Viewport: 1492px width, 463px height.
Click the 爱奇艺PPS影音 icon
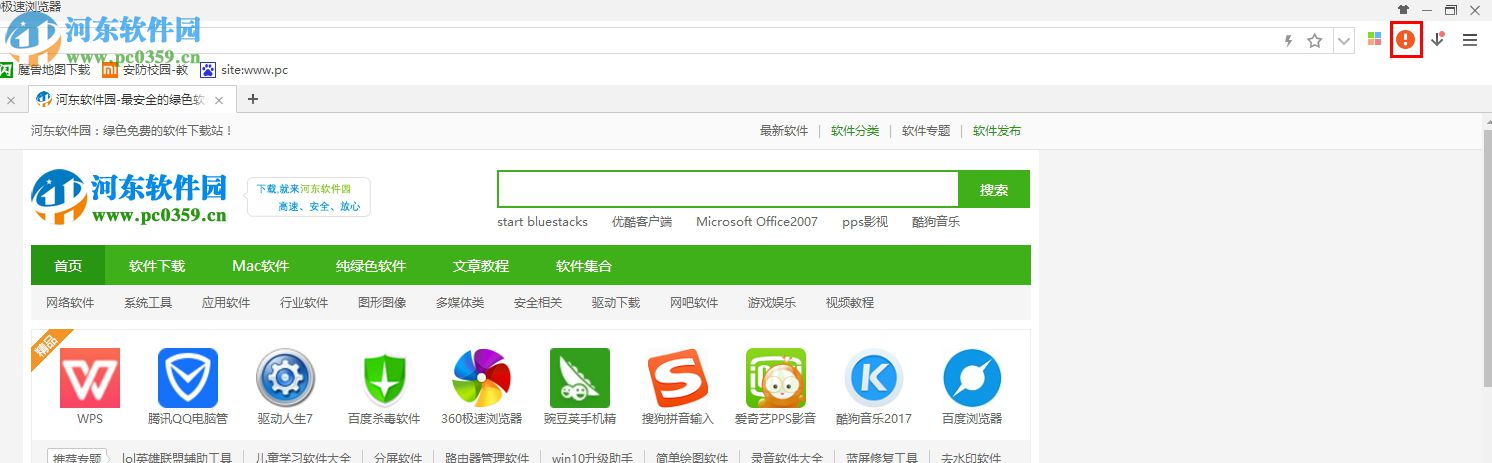click(776, 378)
